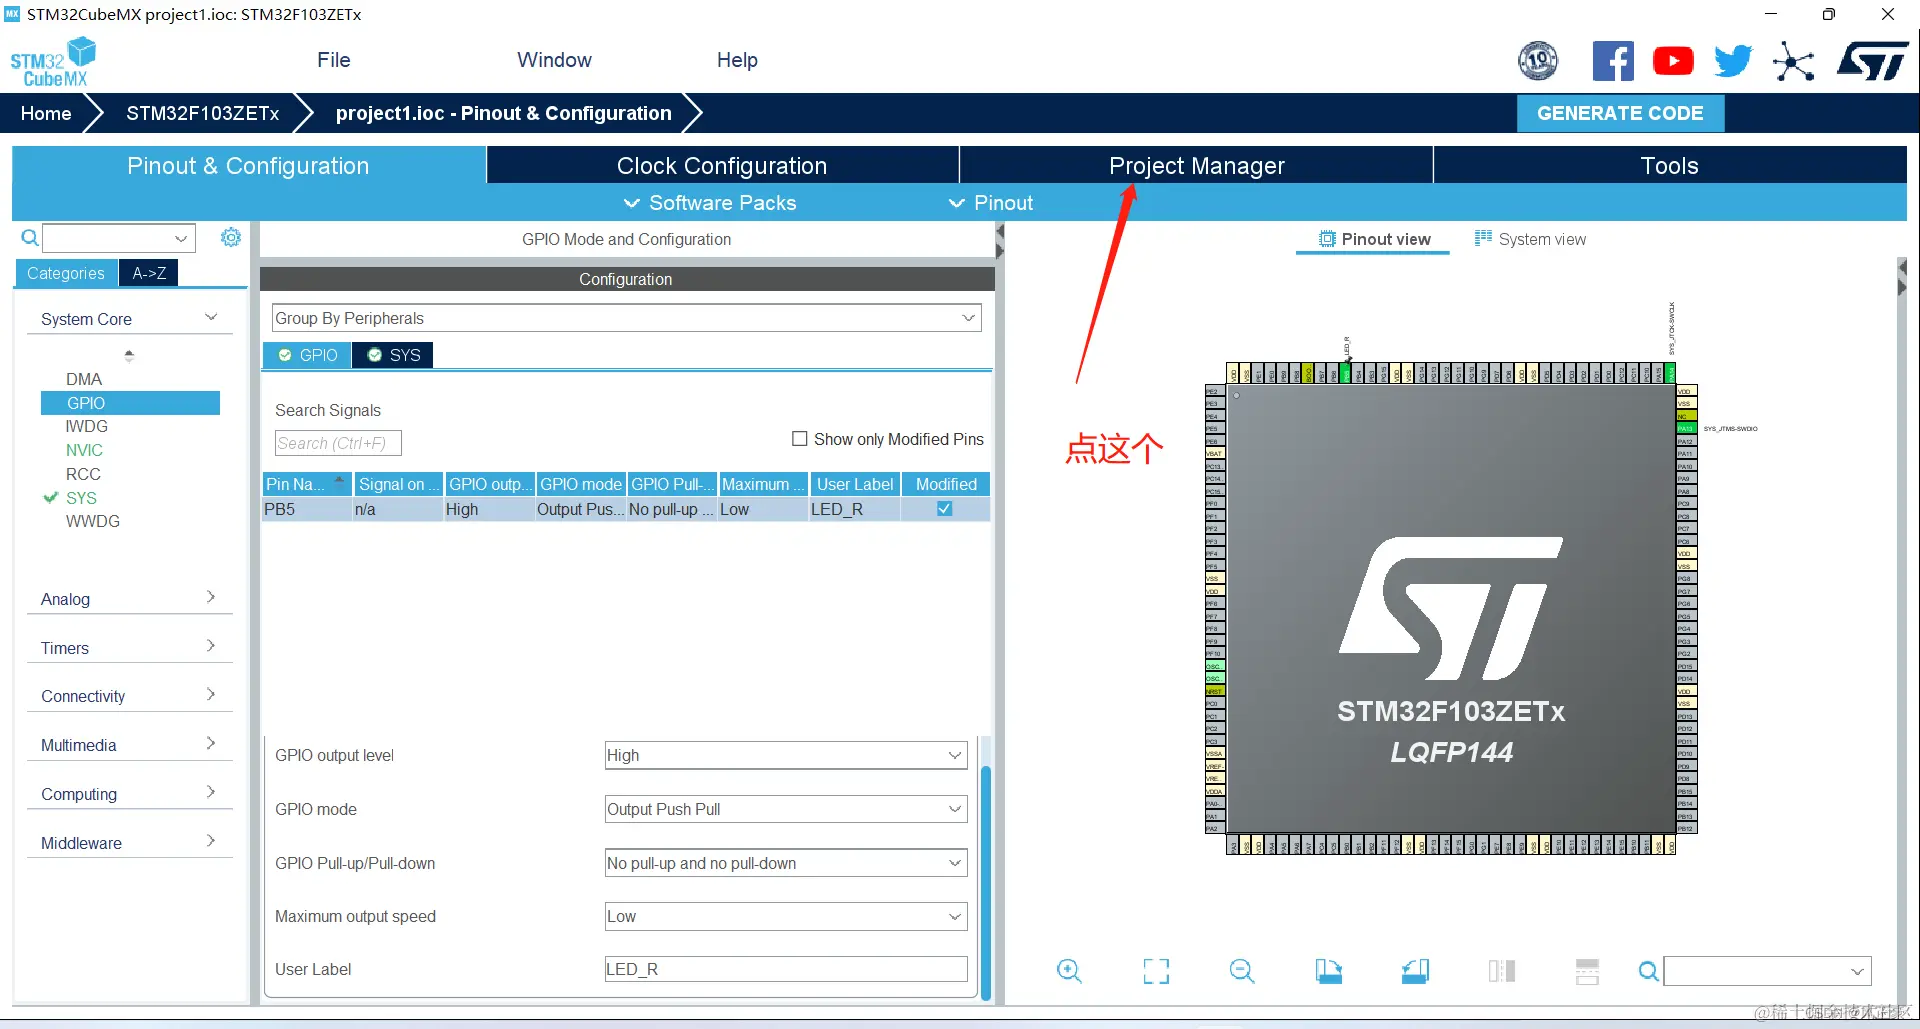Click the STM32CubeMX logo
Screen dimensions: 1920x1029
[x=53, y=62]
